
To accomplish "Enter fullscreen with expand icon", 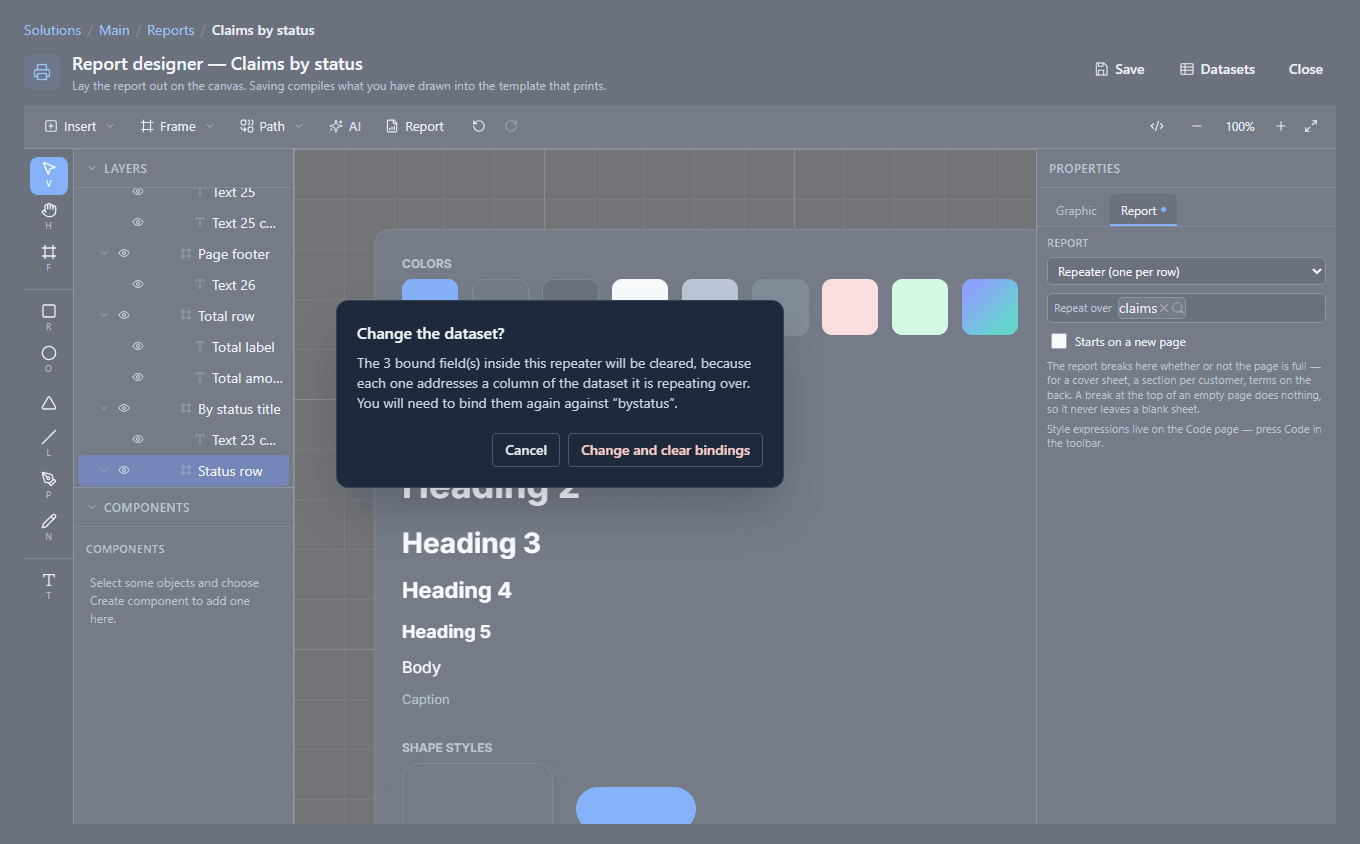I will pos(1311,126).
